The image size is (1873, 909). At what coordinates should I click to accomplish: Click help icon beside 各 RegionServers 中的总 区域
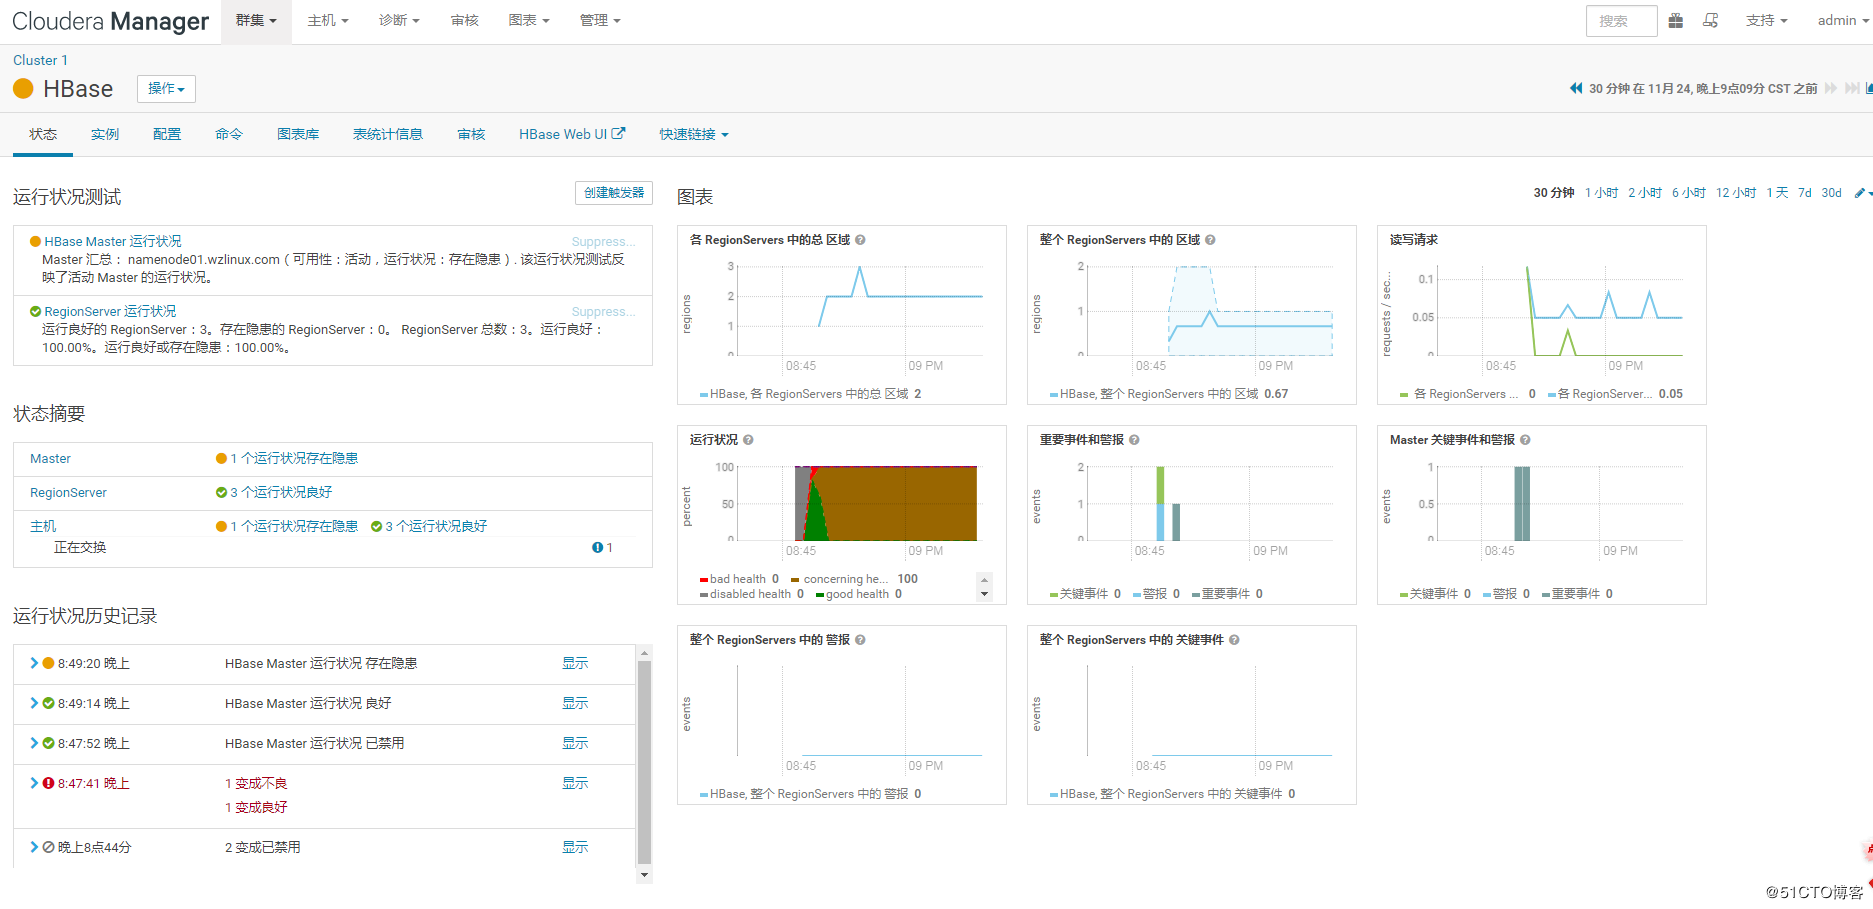(860, 240)
